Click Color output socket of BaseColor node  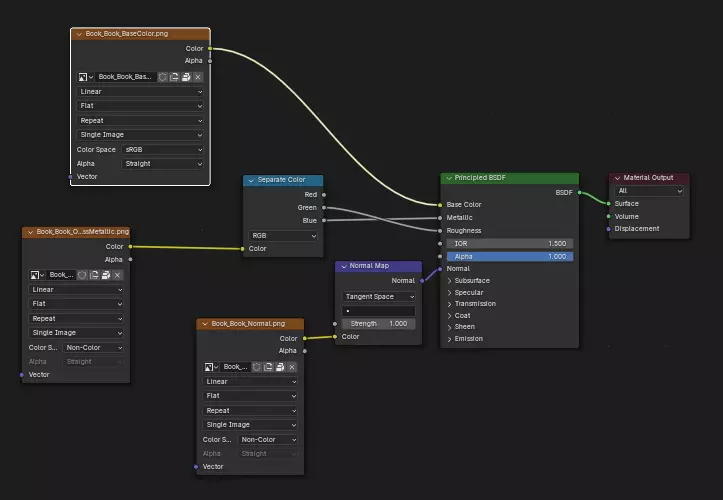click(x=210, y=48)
